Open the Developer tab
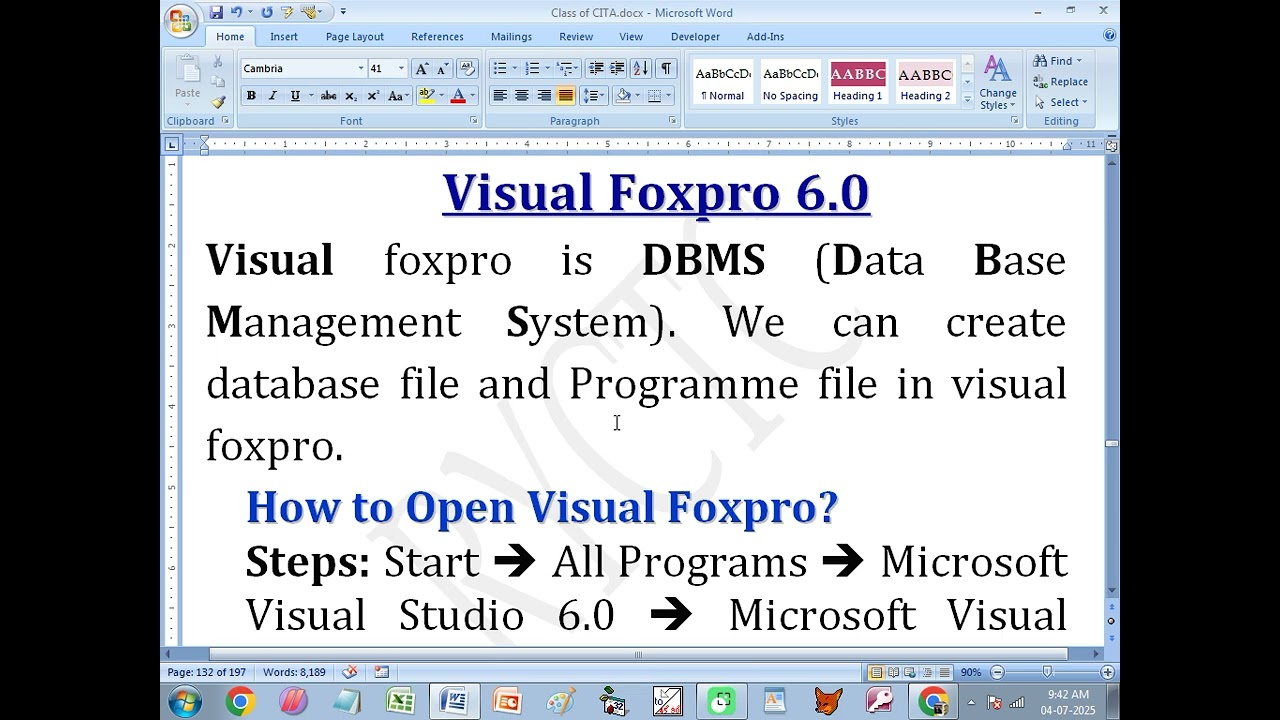The image size is (1280, 720). (x=695, y=37)
